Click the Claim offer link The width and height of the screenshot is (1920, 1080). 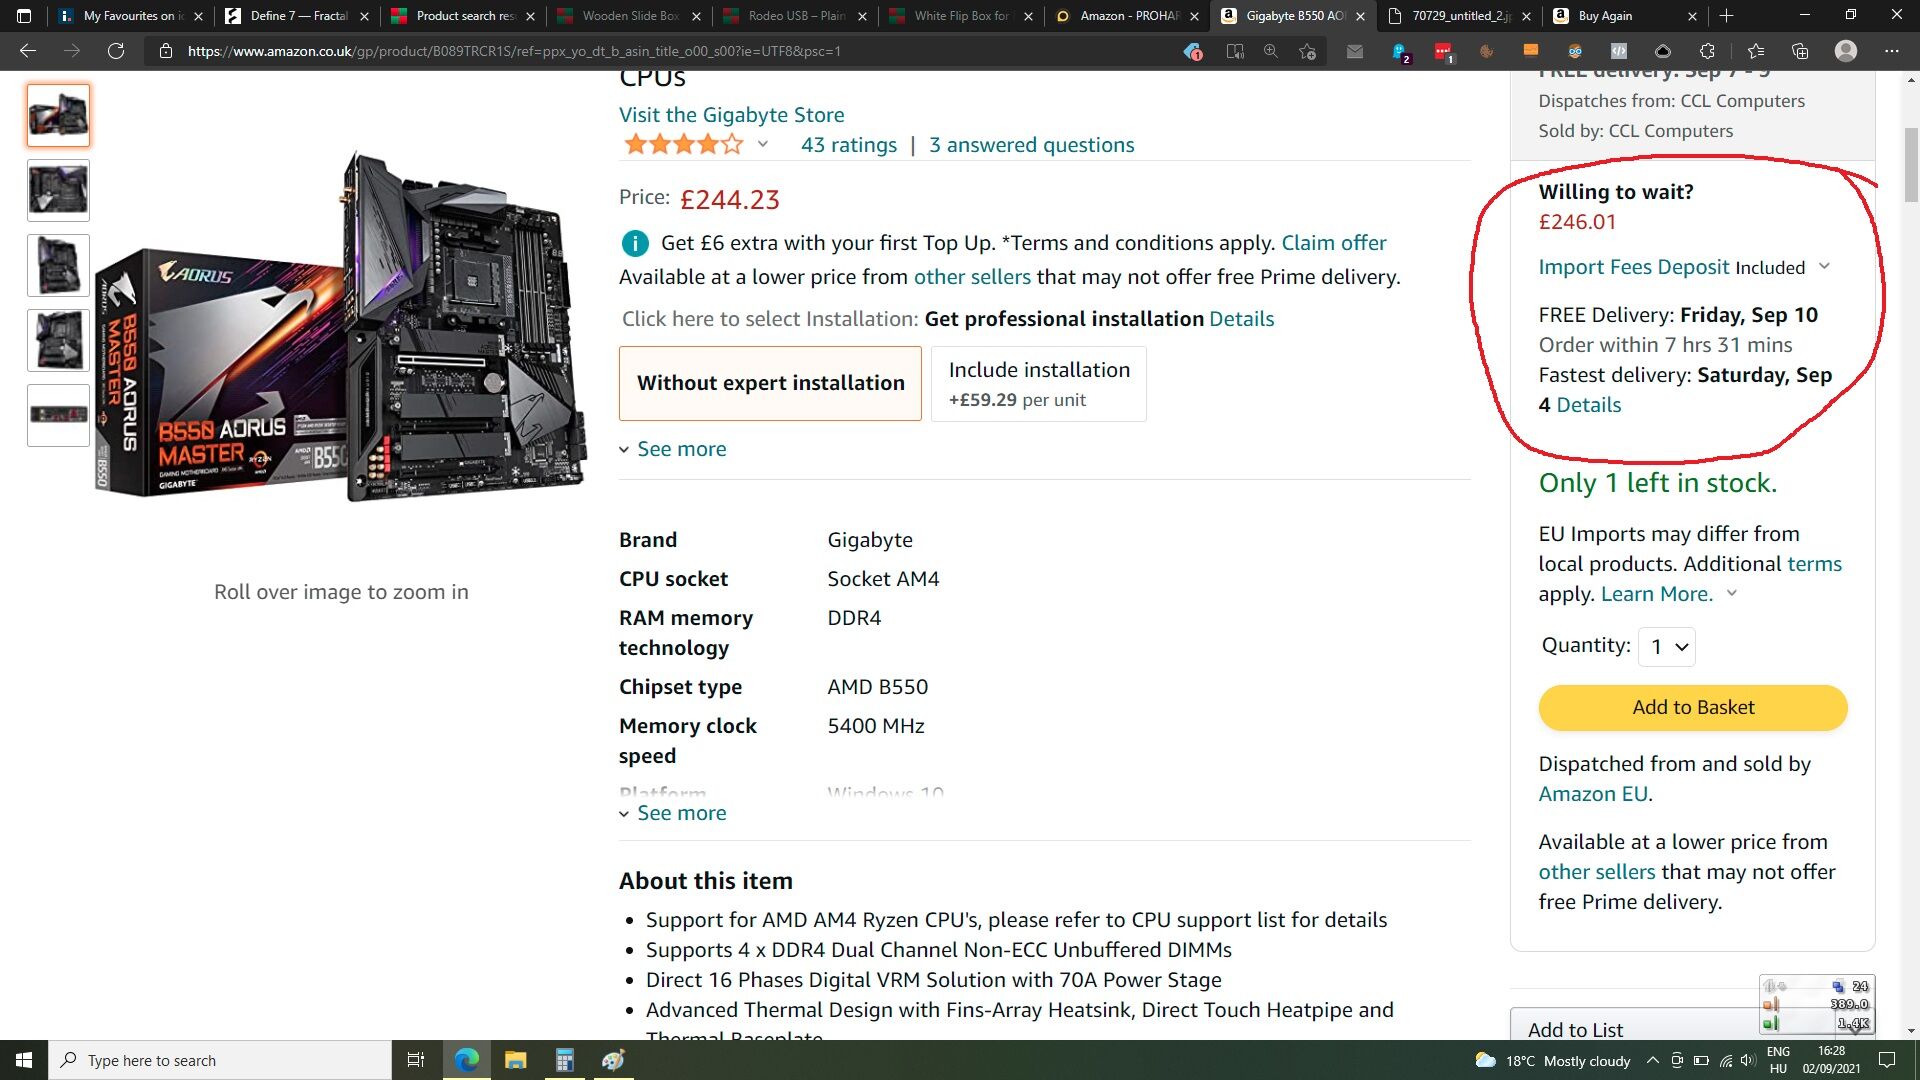point(1333,243)
